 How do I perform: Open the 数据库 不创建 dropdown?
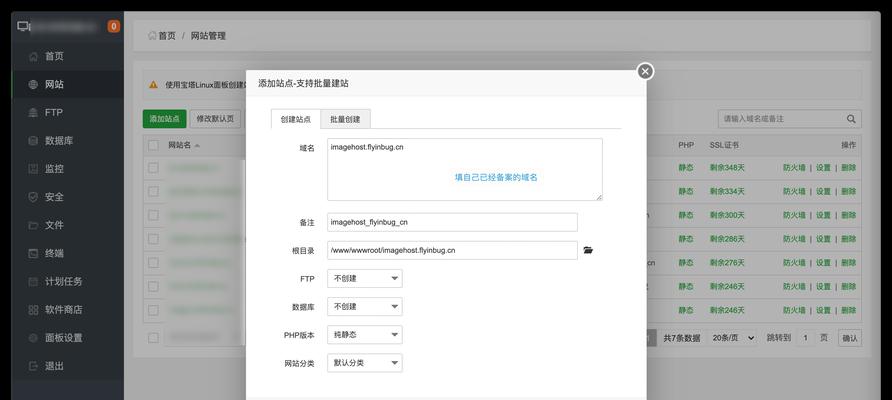(365, 307)
